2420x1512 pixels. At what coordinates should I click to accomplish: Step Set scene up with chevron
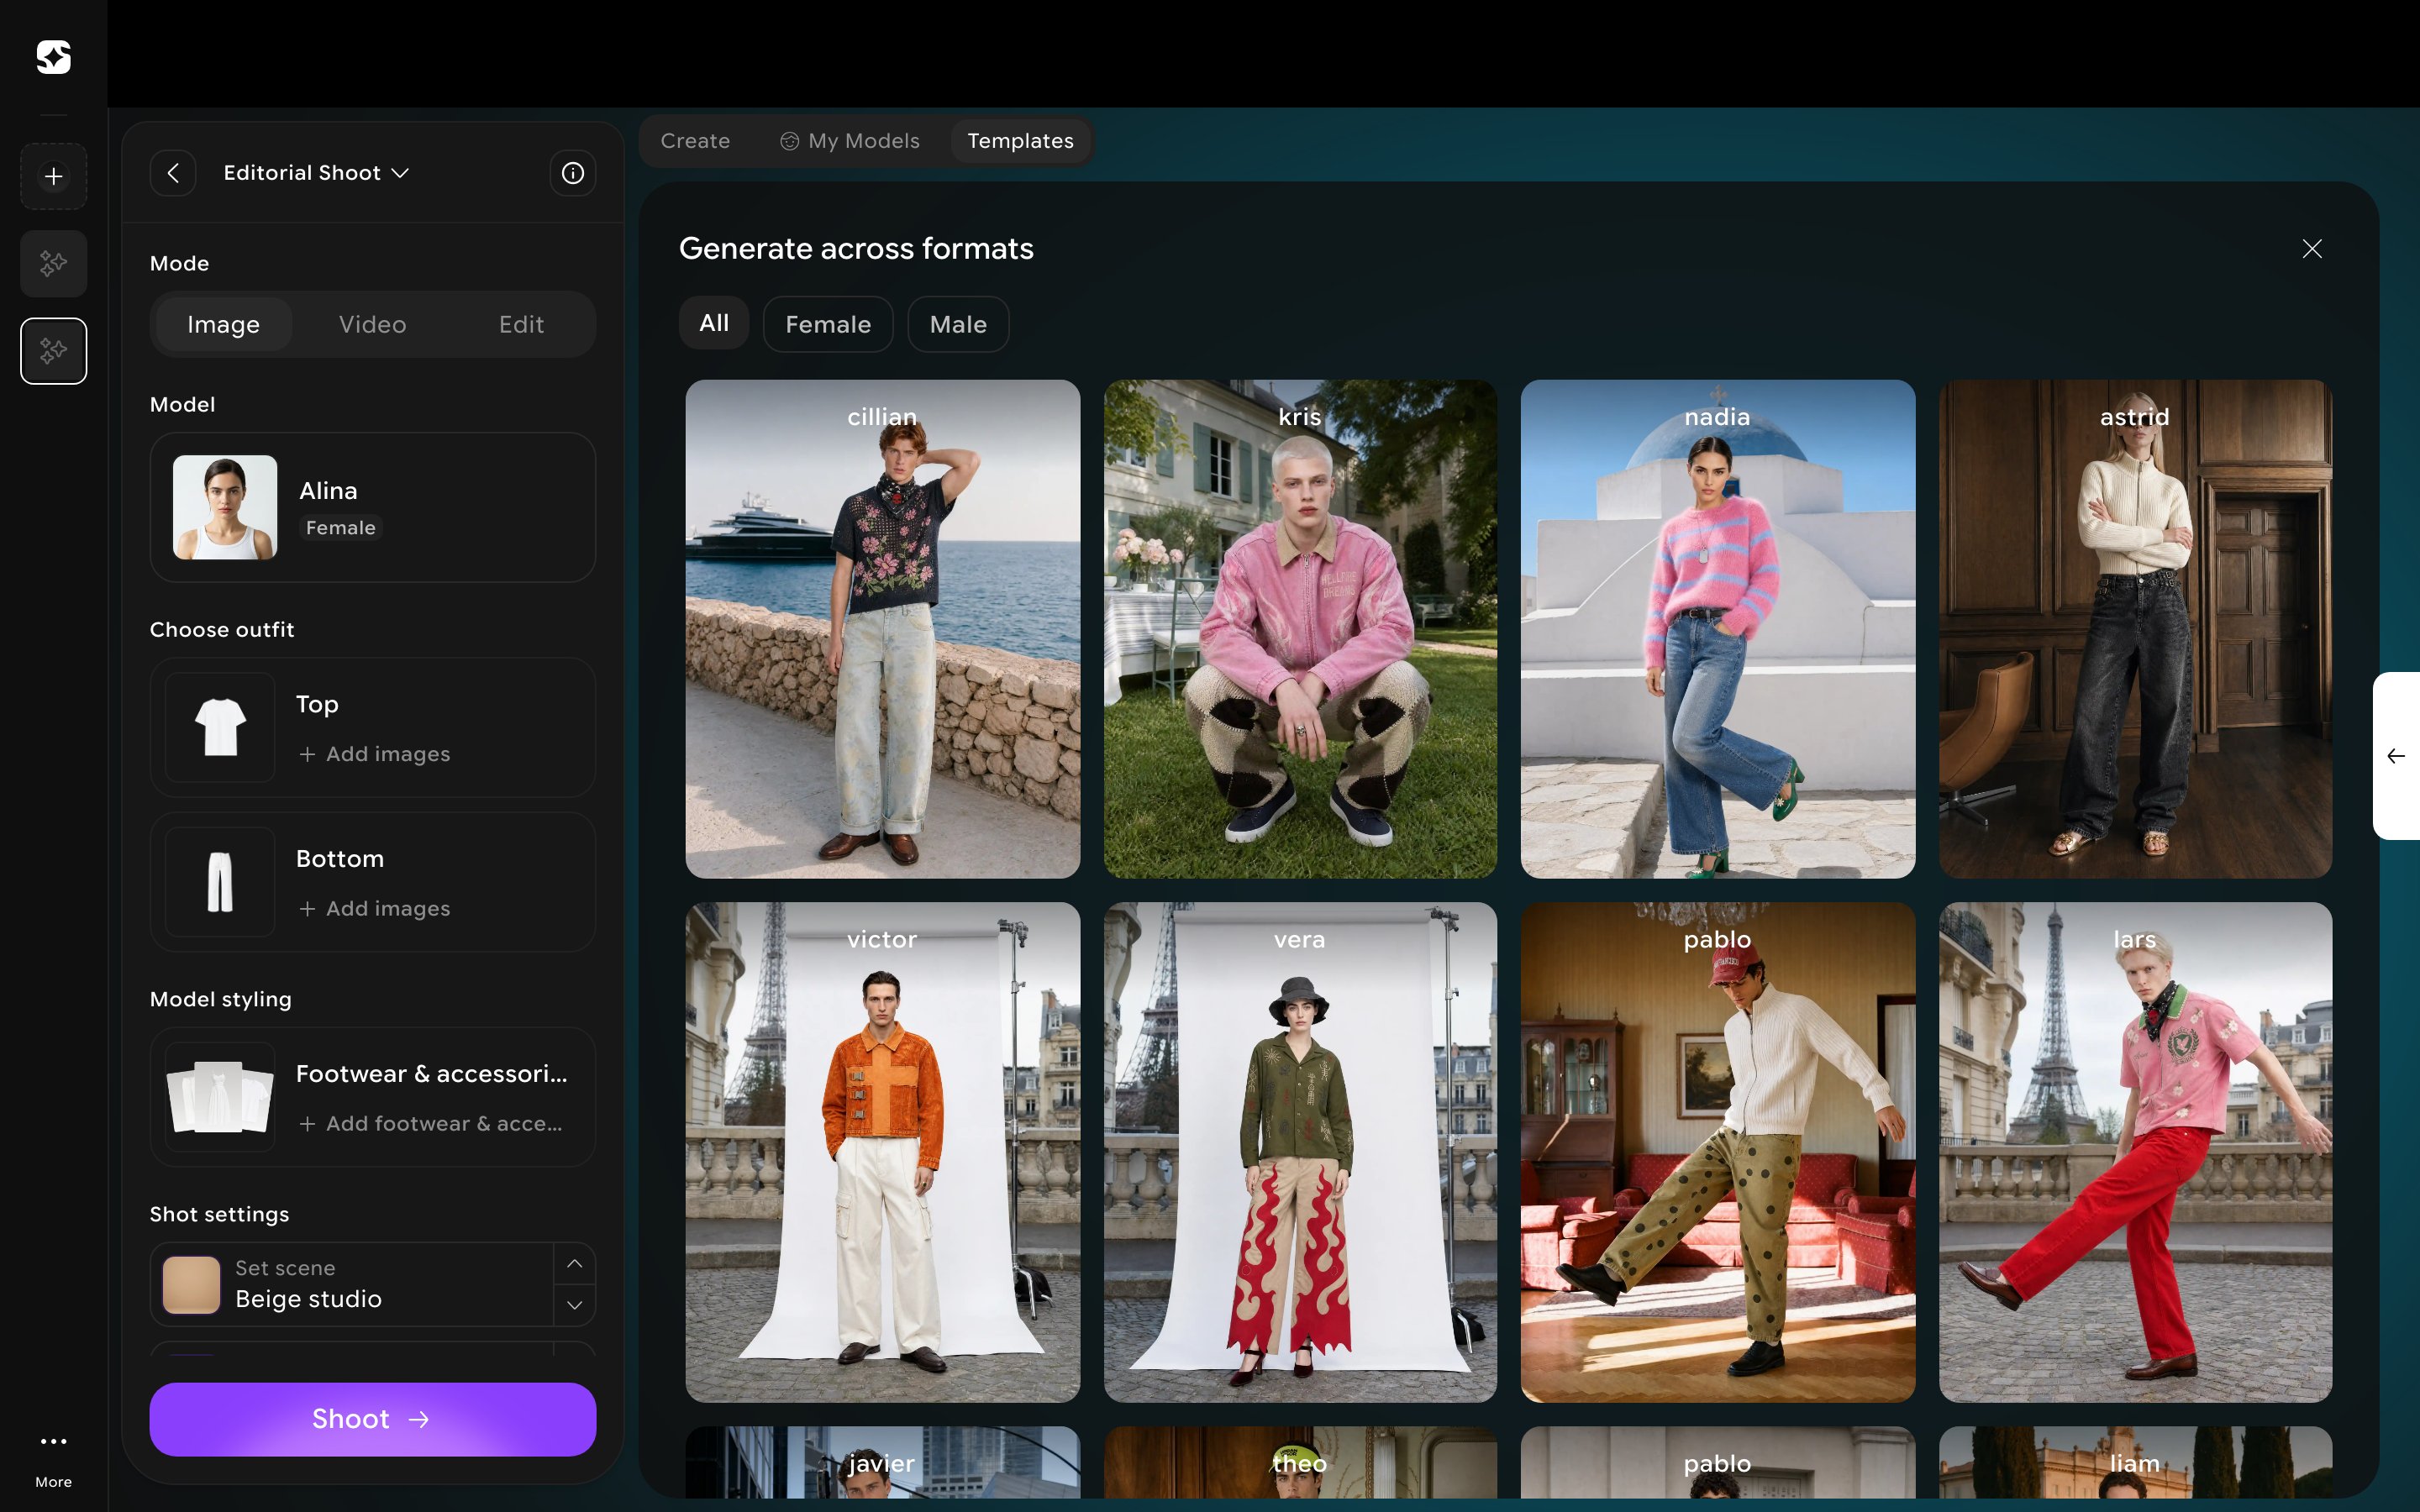click(x=574, y=1264)
